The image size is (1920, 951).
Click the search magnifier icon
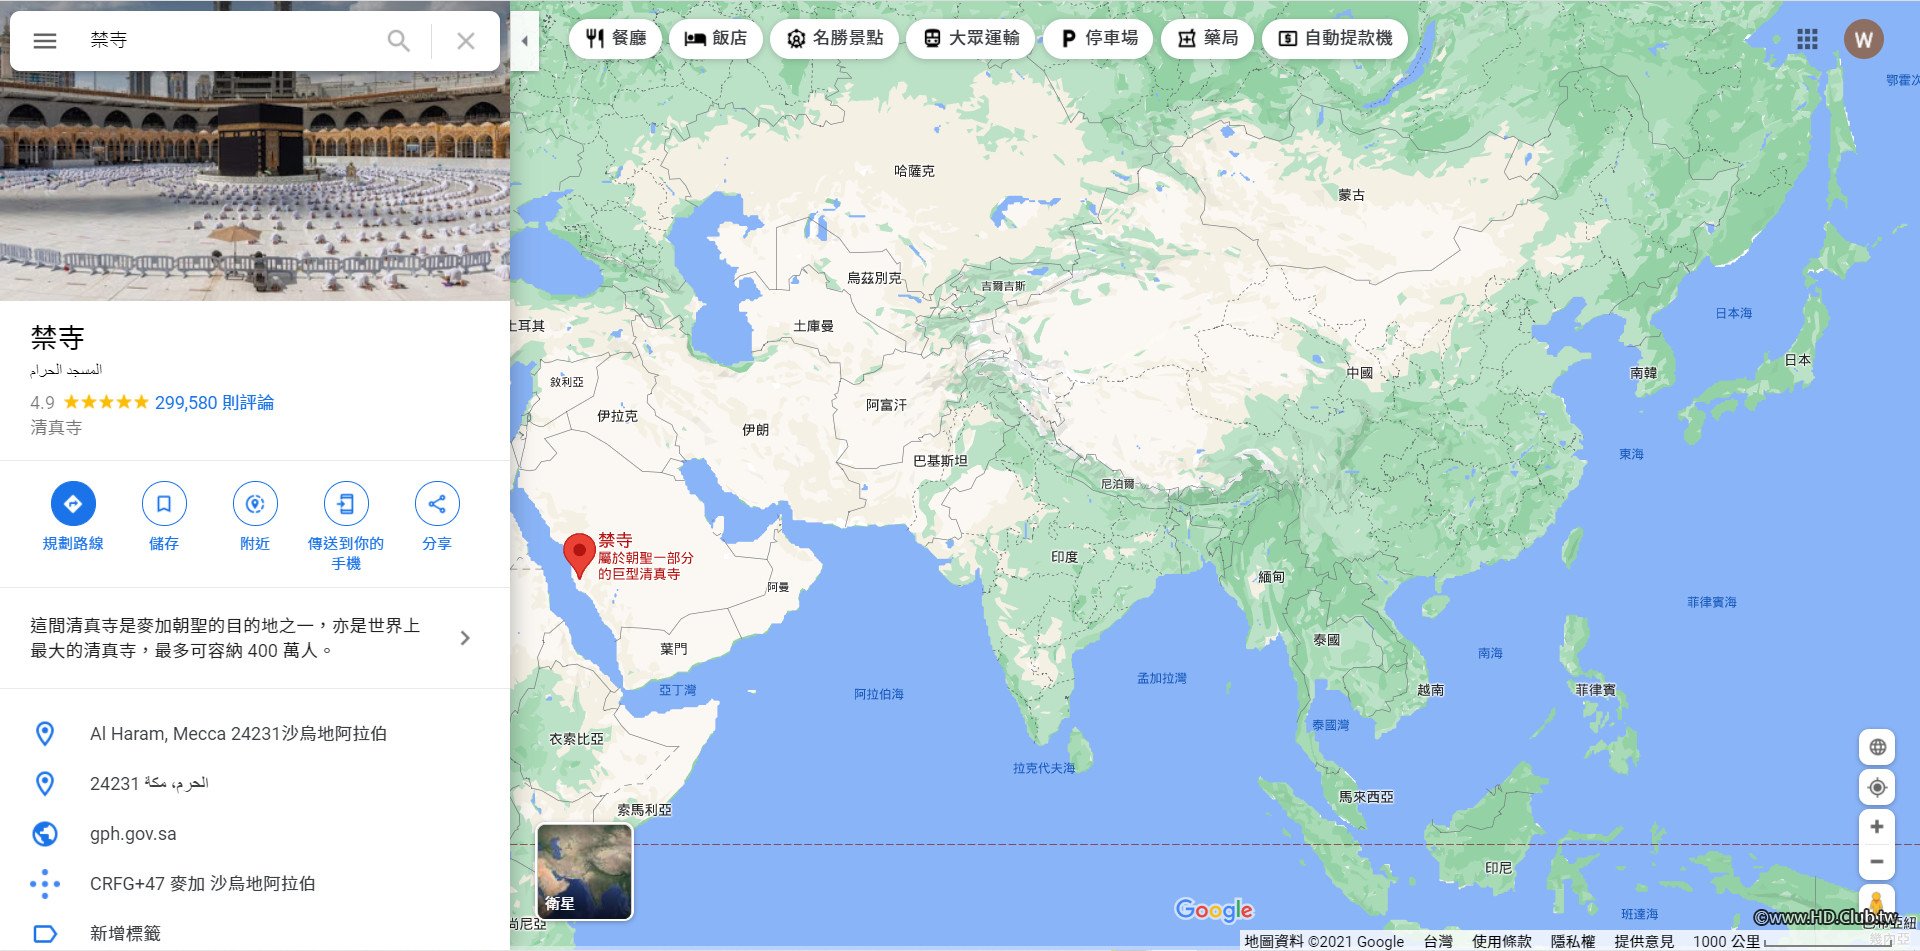(x=398, y=41)
